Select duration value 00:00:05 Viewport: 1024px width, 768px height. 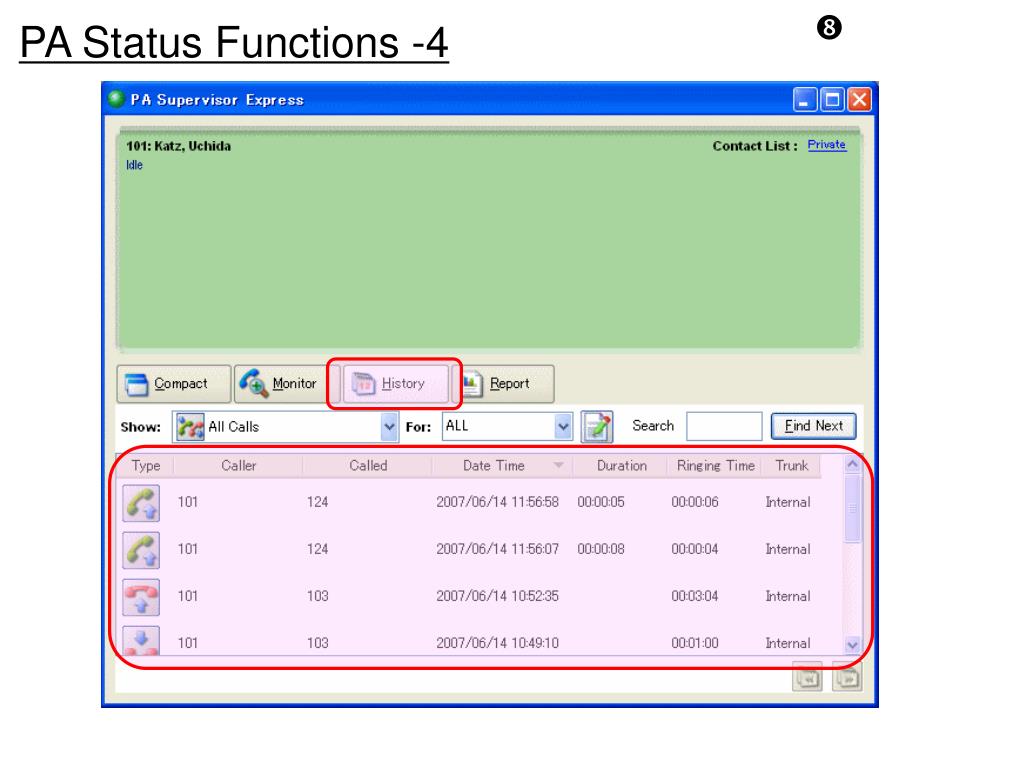click(601, 502)
